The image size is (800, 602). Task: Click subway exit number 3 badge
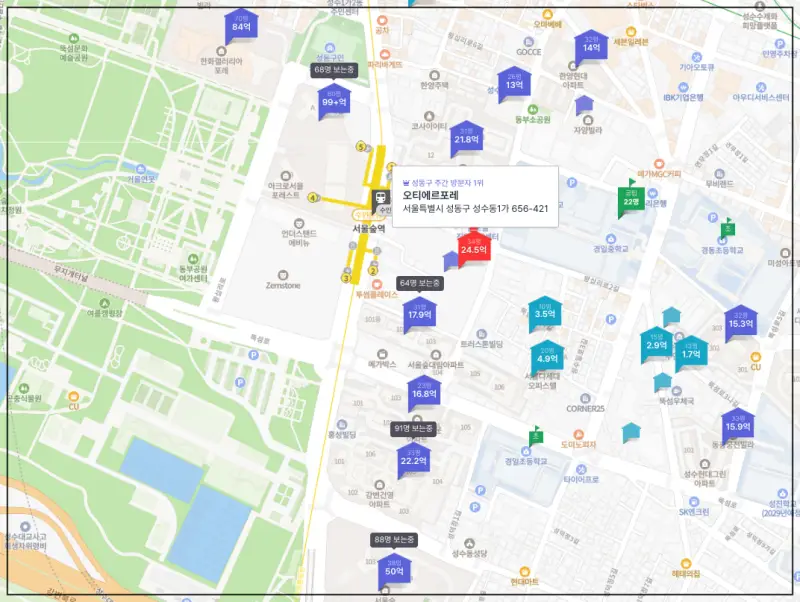click(346, 278)
